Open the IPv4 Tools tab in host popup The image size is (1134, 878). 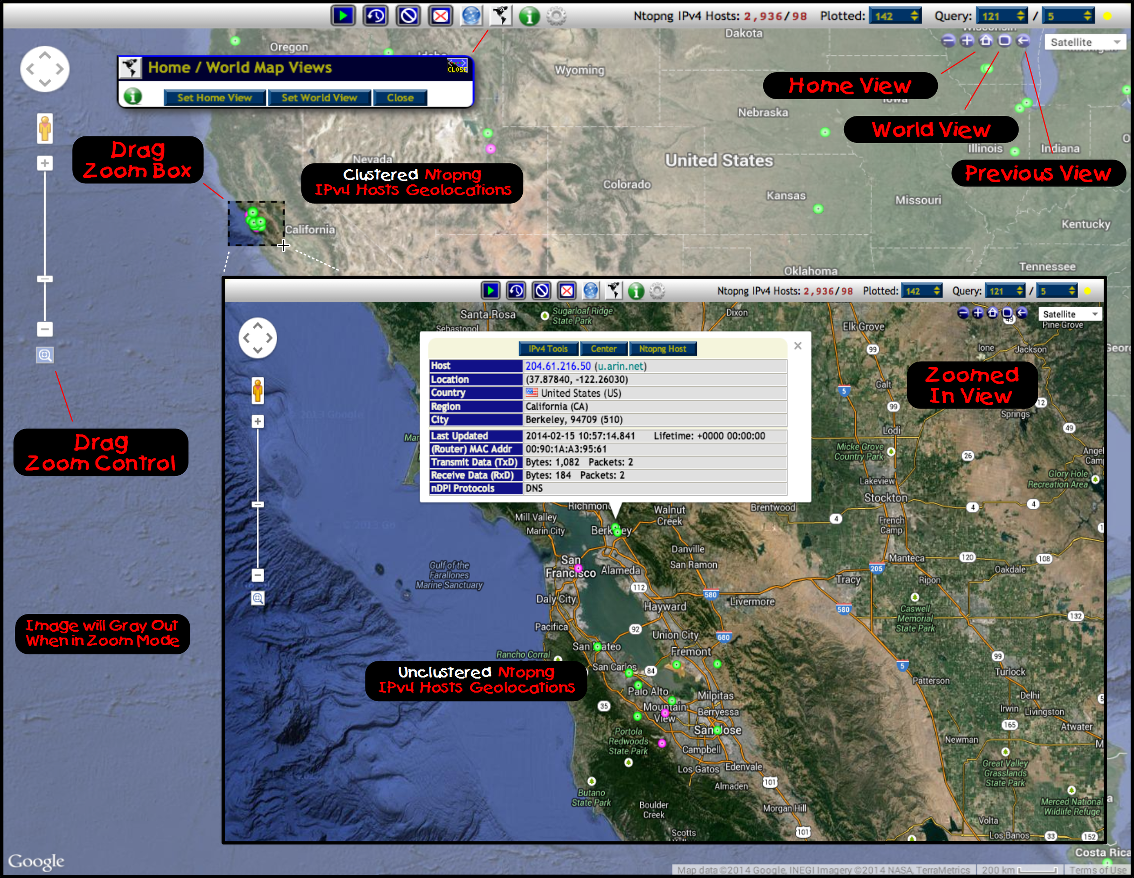(x=548, y=349)
